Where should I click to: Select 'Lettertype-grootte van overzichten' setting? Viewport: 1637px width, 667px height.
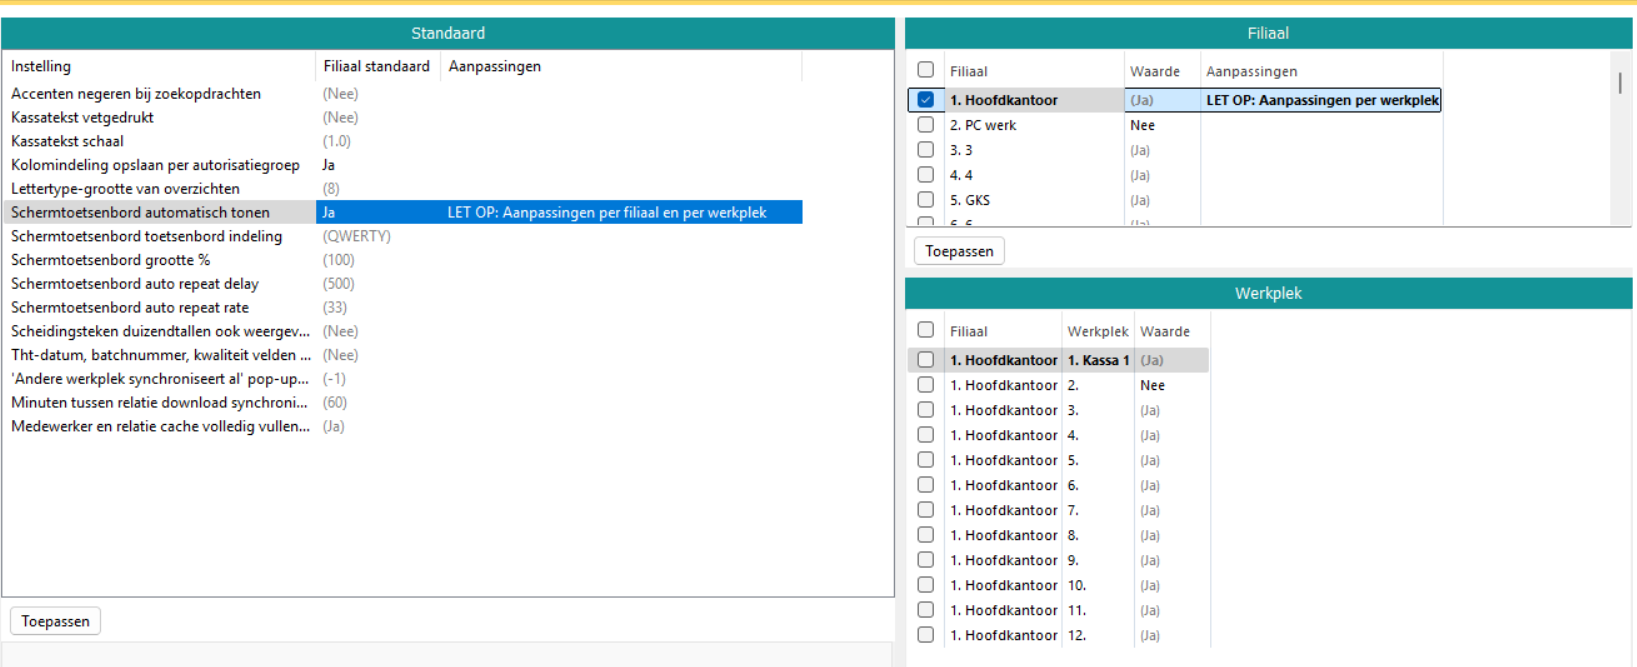pos(125,188)
